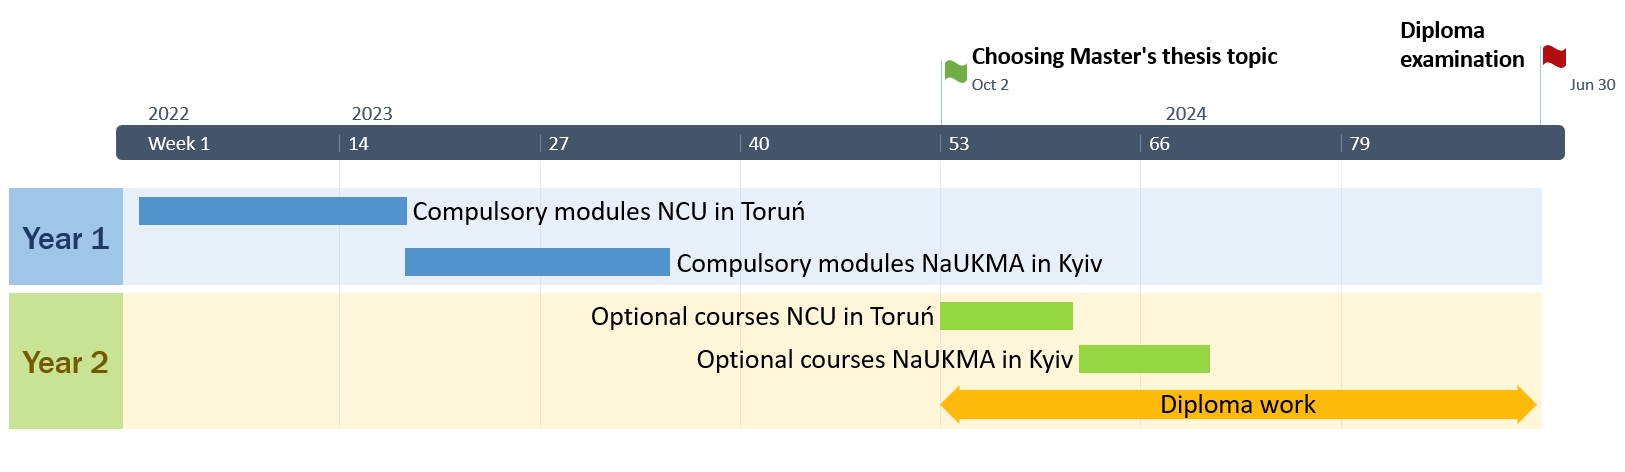The image size is (1625, 472).
Task: Click the Jun 30 milestone date
Action: click(x=1592, y=85)
